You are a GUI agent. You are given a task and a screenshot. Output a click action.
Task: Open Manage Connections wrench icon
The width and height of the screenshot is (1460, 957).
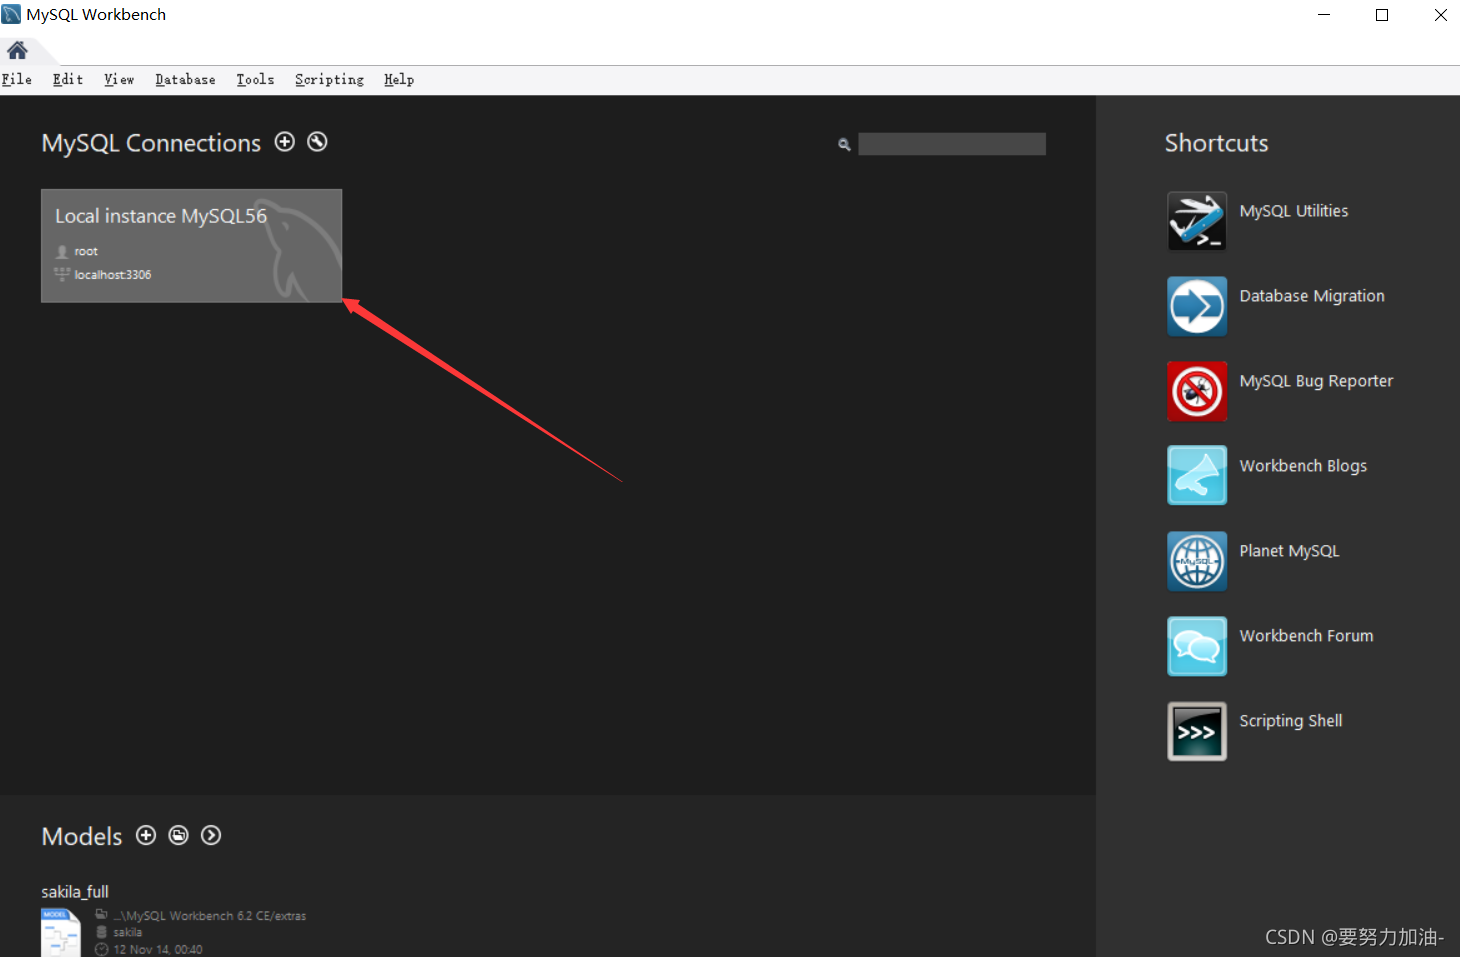317,142
